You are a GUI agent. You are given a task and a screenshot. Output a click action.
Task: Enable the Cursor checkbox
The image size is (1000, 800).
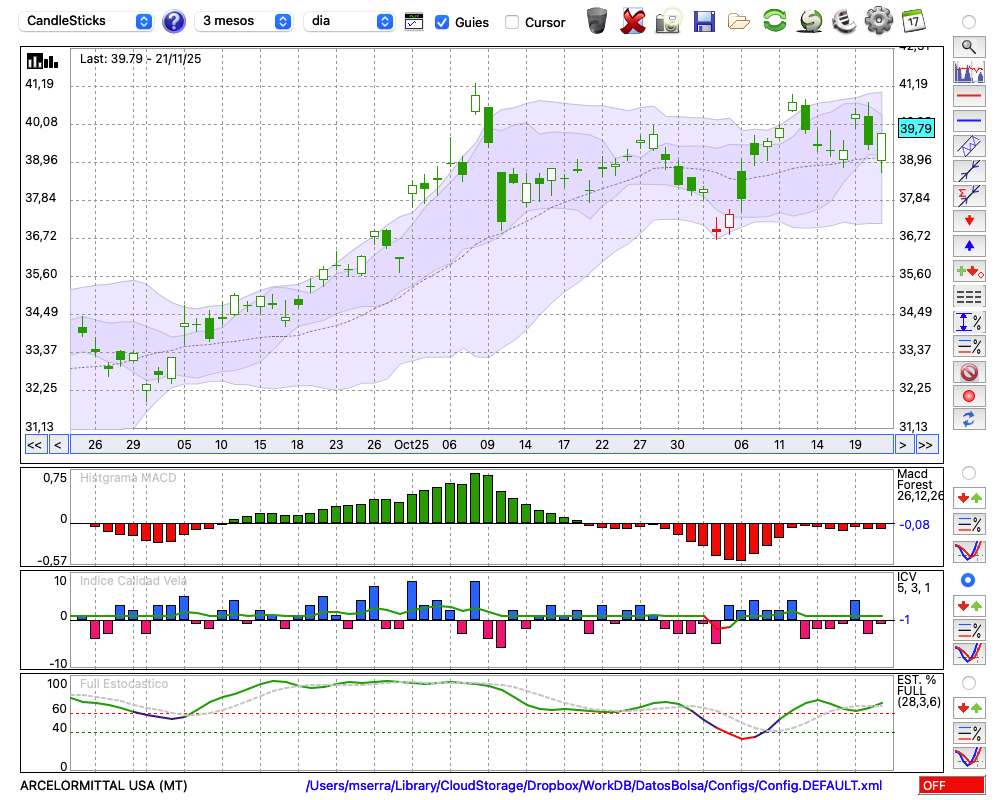511,22
